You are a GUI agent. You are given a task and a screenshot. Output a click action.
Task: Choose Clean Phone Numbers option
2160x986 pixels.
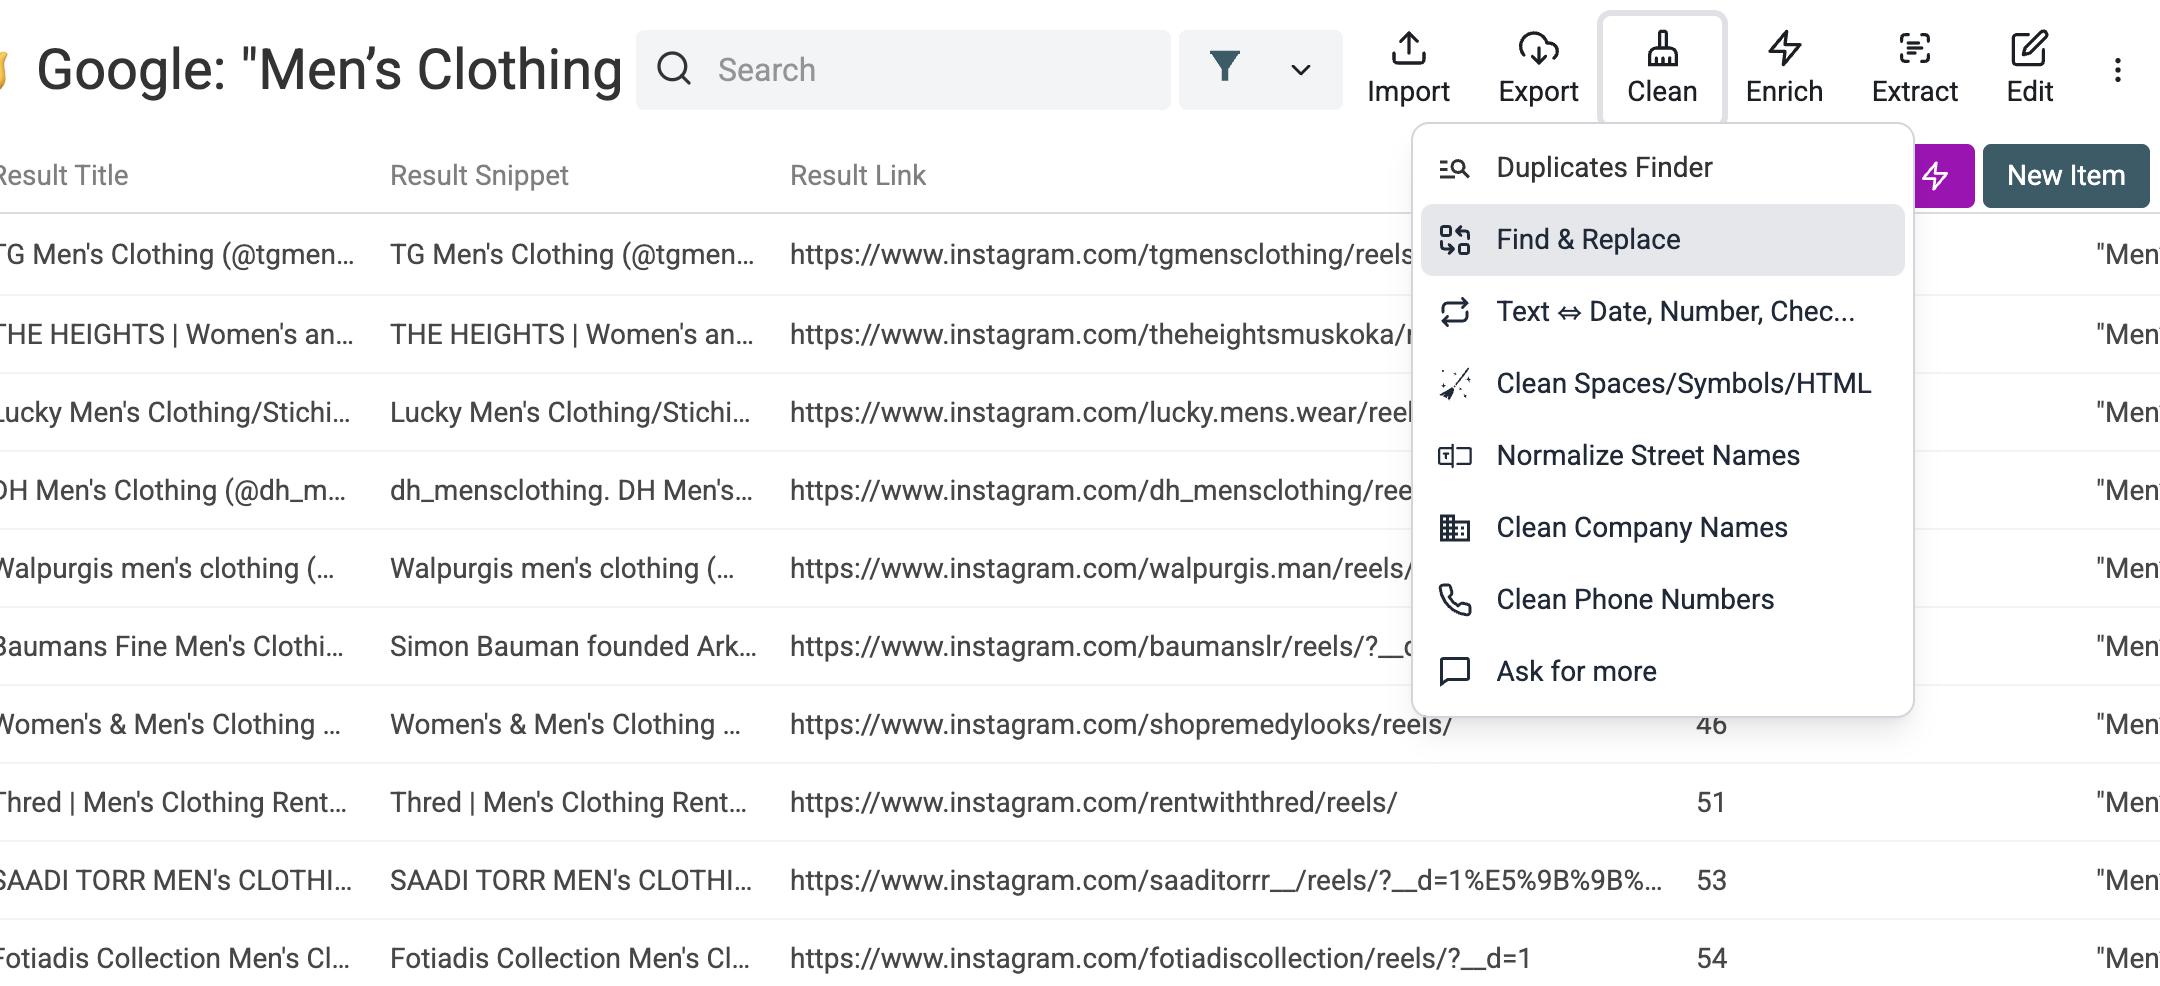pos(1635,600)
